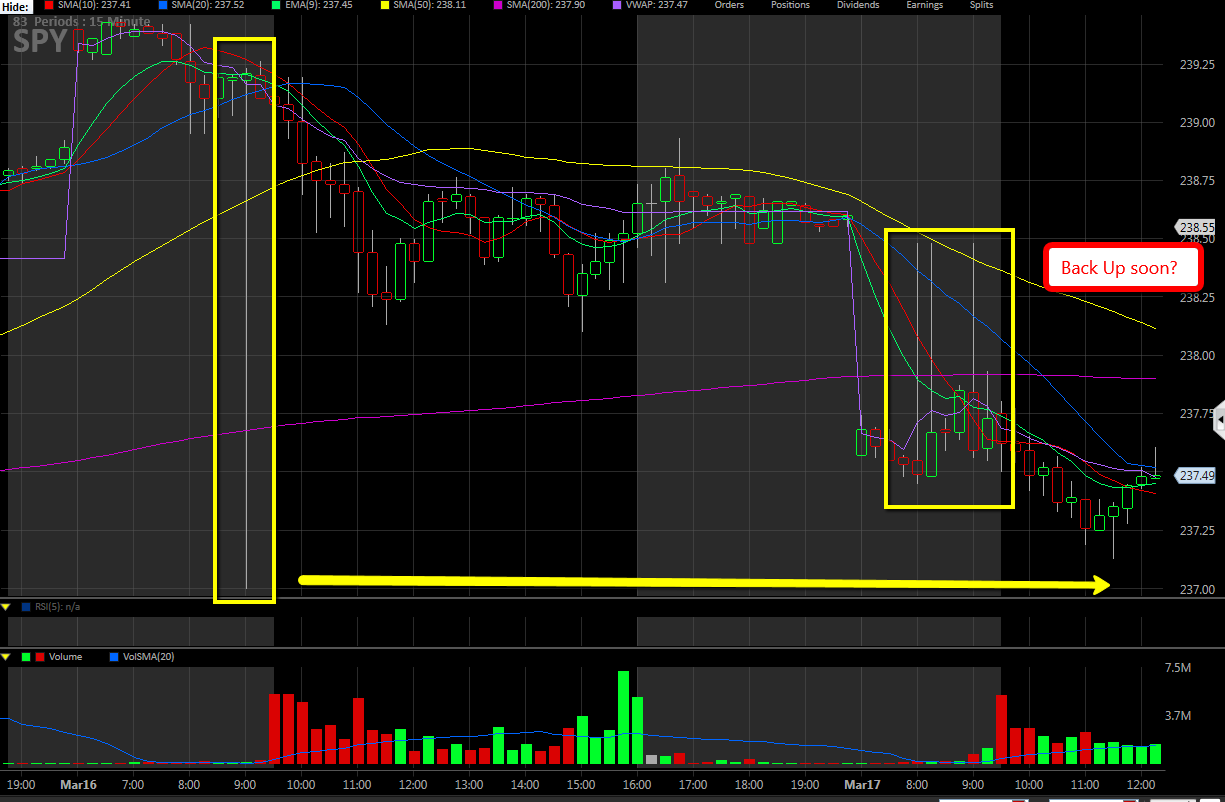Click the red SMA(10) color swatch

point(50,5)
